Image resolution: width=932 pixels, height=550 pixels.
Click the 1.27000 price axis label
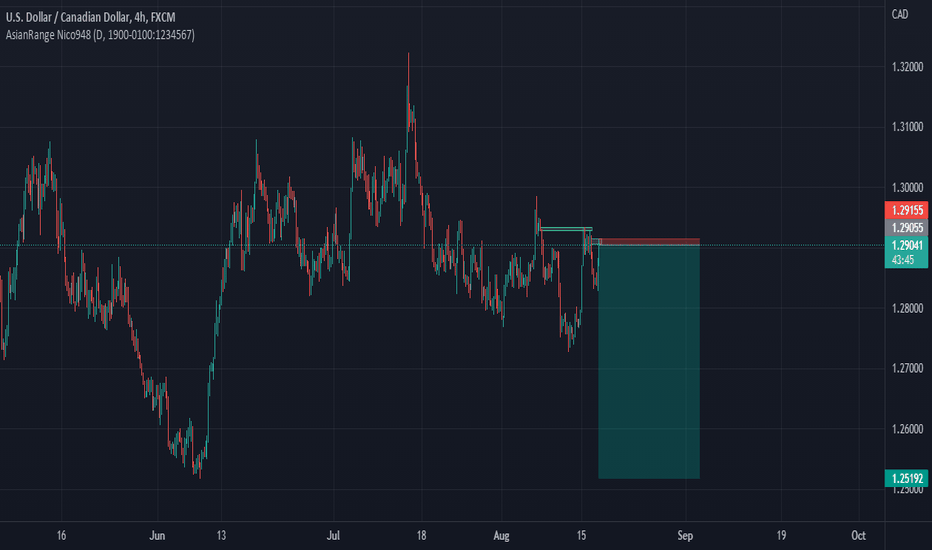coord(908,369)
